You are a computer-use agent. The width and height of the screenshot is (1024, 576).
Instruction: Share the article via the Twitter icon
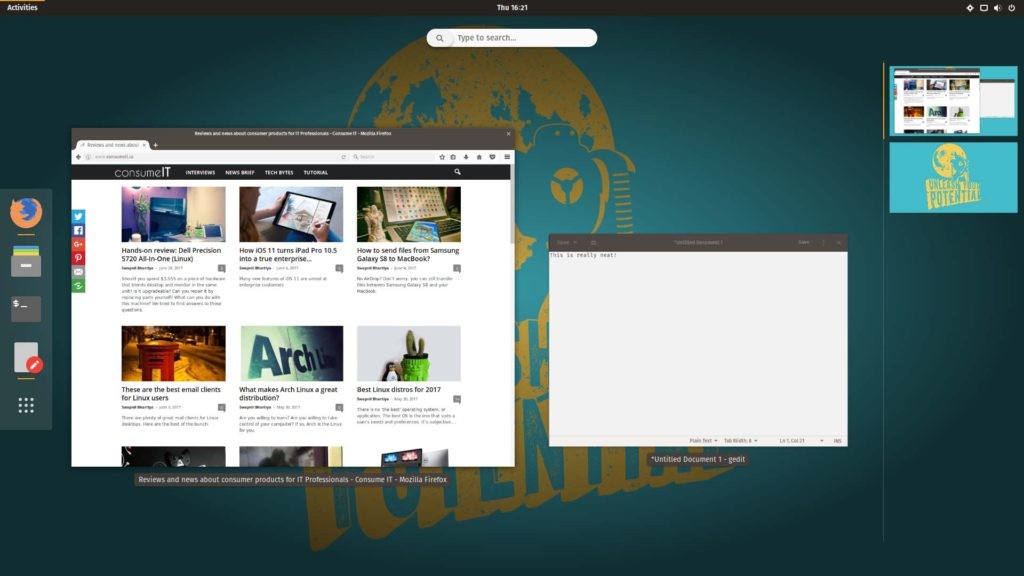click(x=77, y=215)
